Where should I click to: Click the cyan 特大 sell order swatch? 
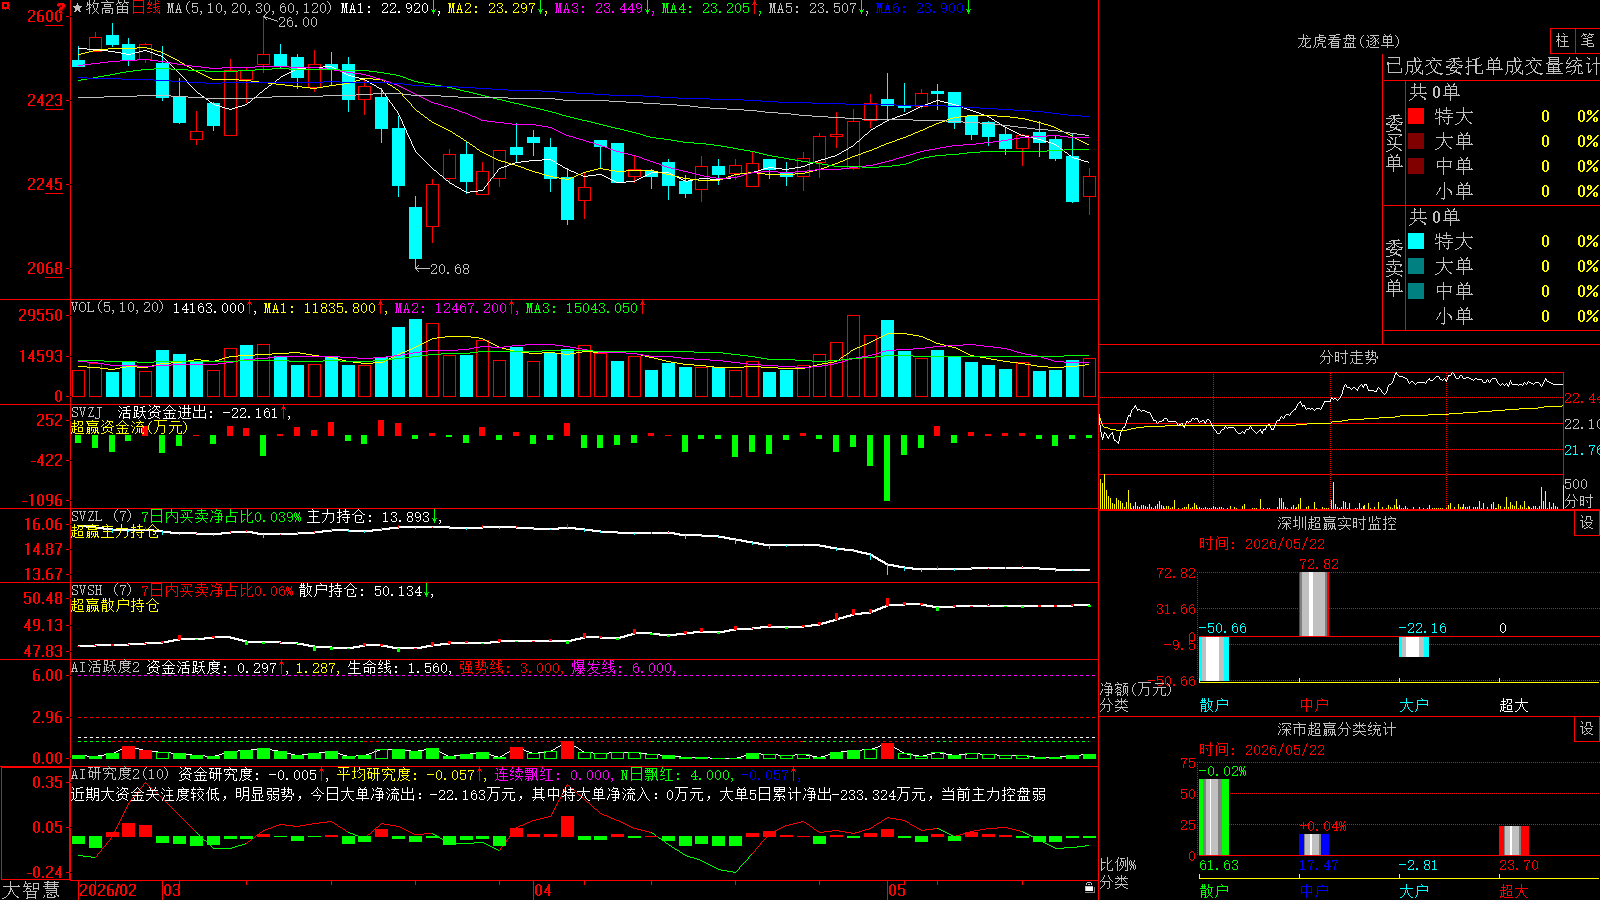tap(1416, 241)
